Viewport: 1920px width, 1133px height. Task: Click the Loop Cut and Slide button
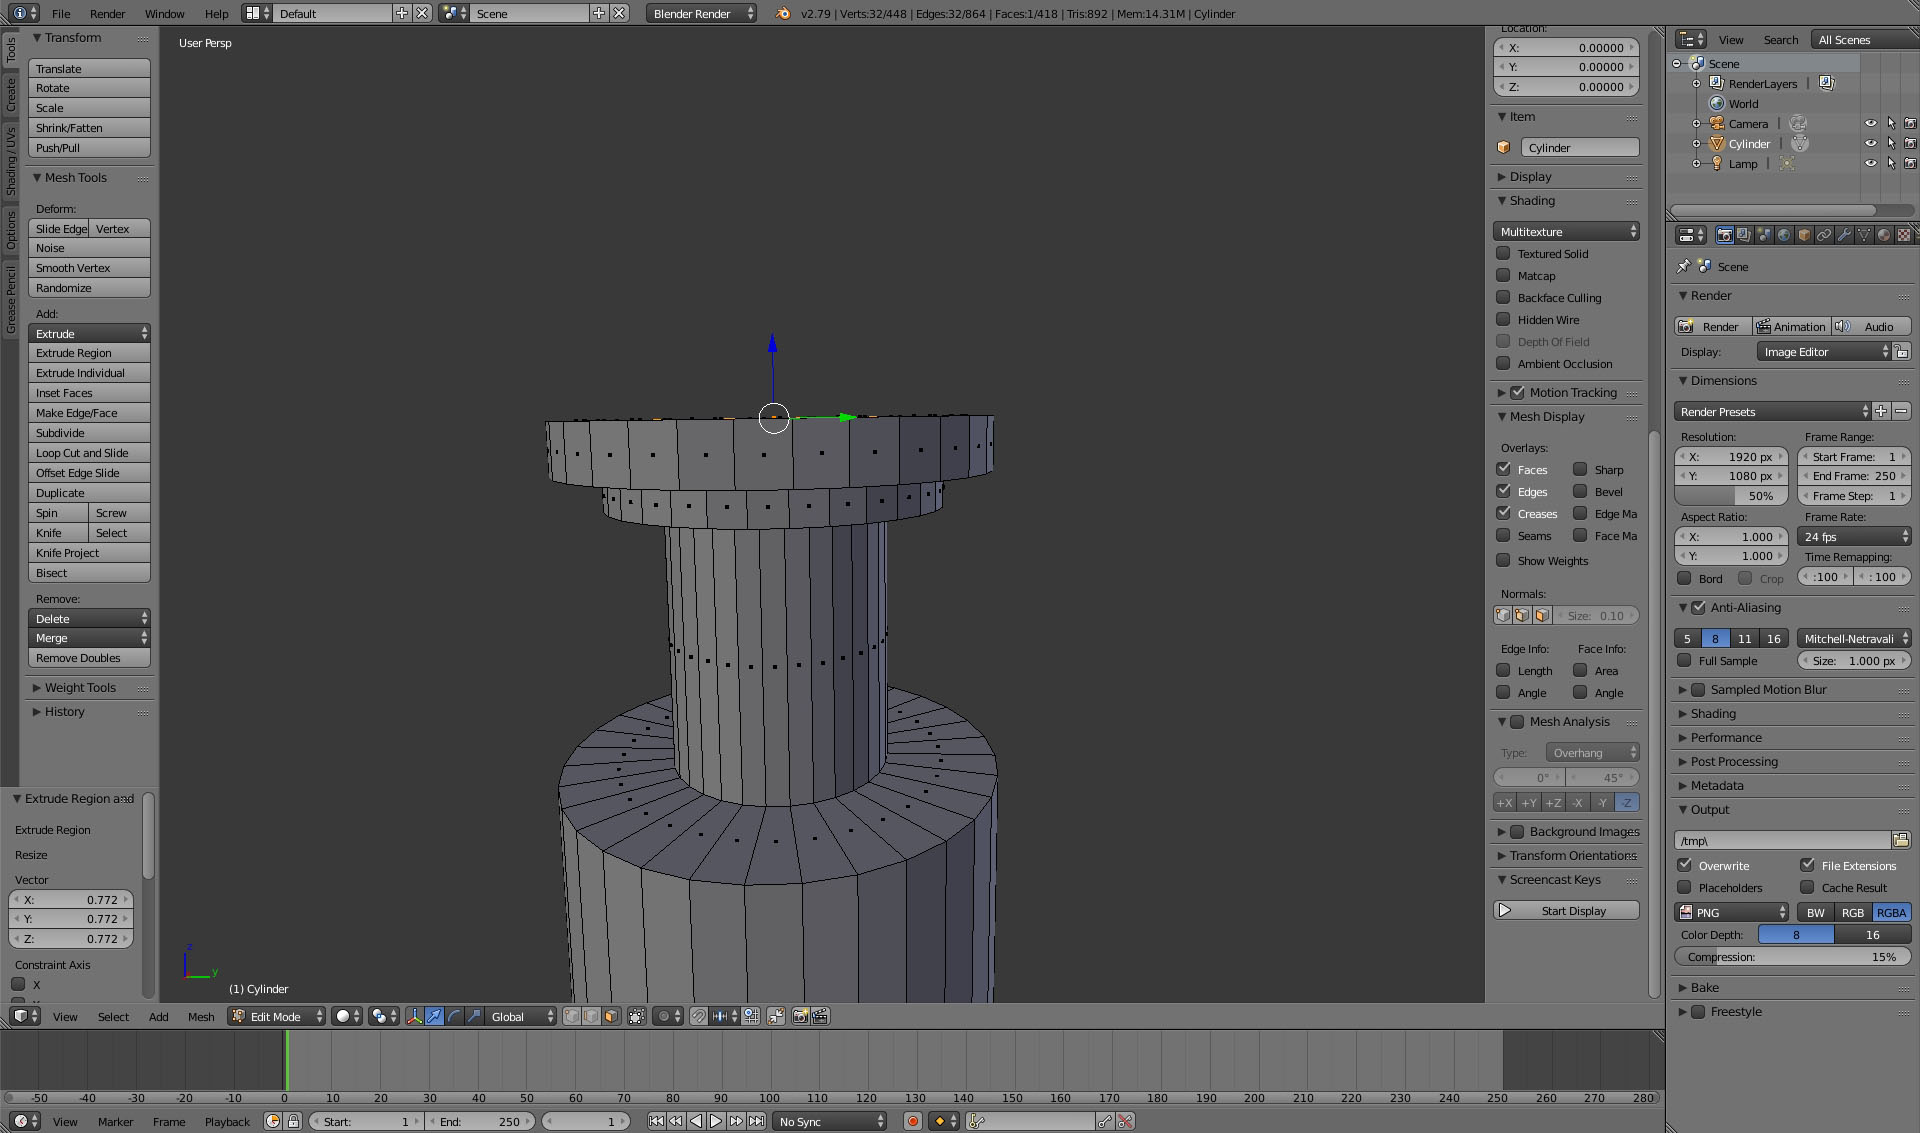pyautogui.click(x=89, y=453)
